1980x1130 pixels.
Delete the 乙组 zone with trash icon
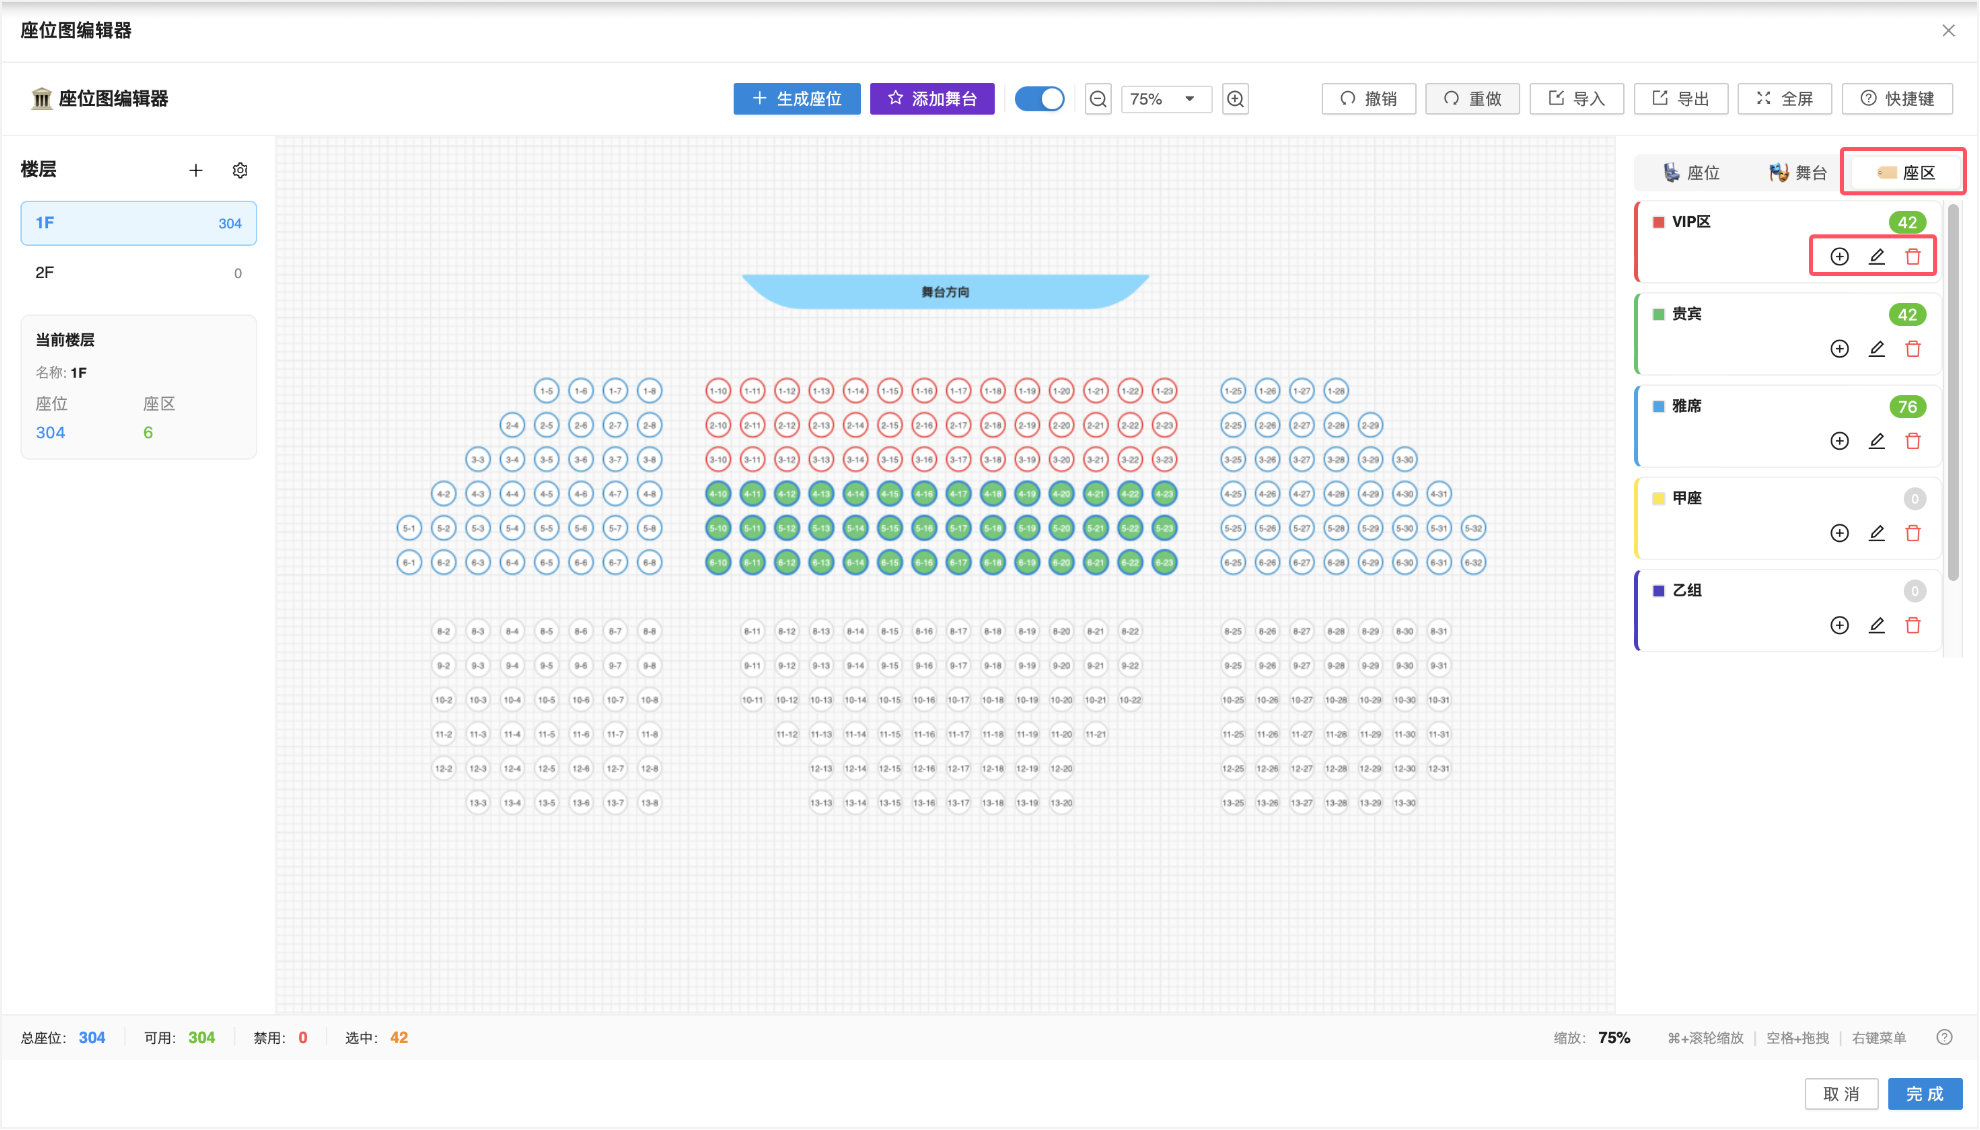[x=1913, y=625]
